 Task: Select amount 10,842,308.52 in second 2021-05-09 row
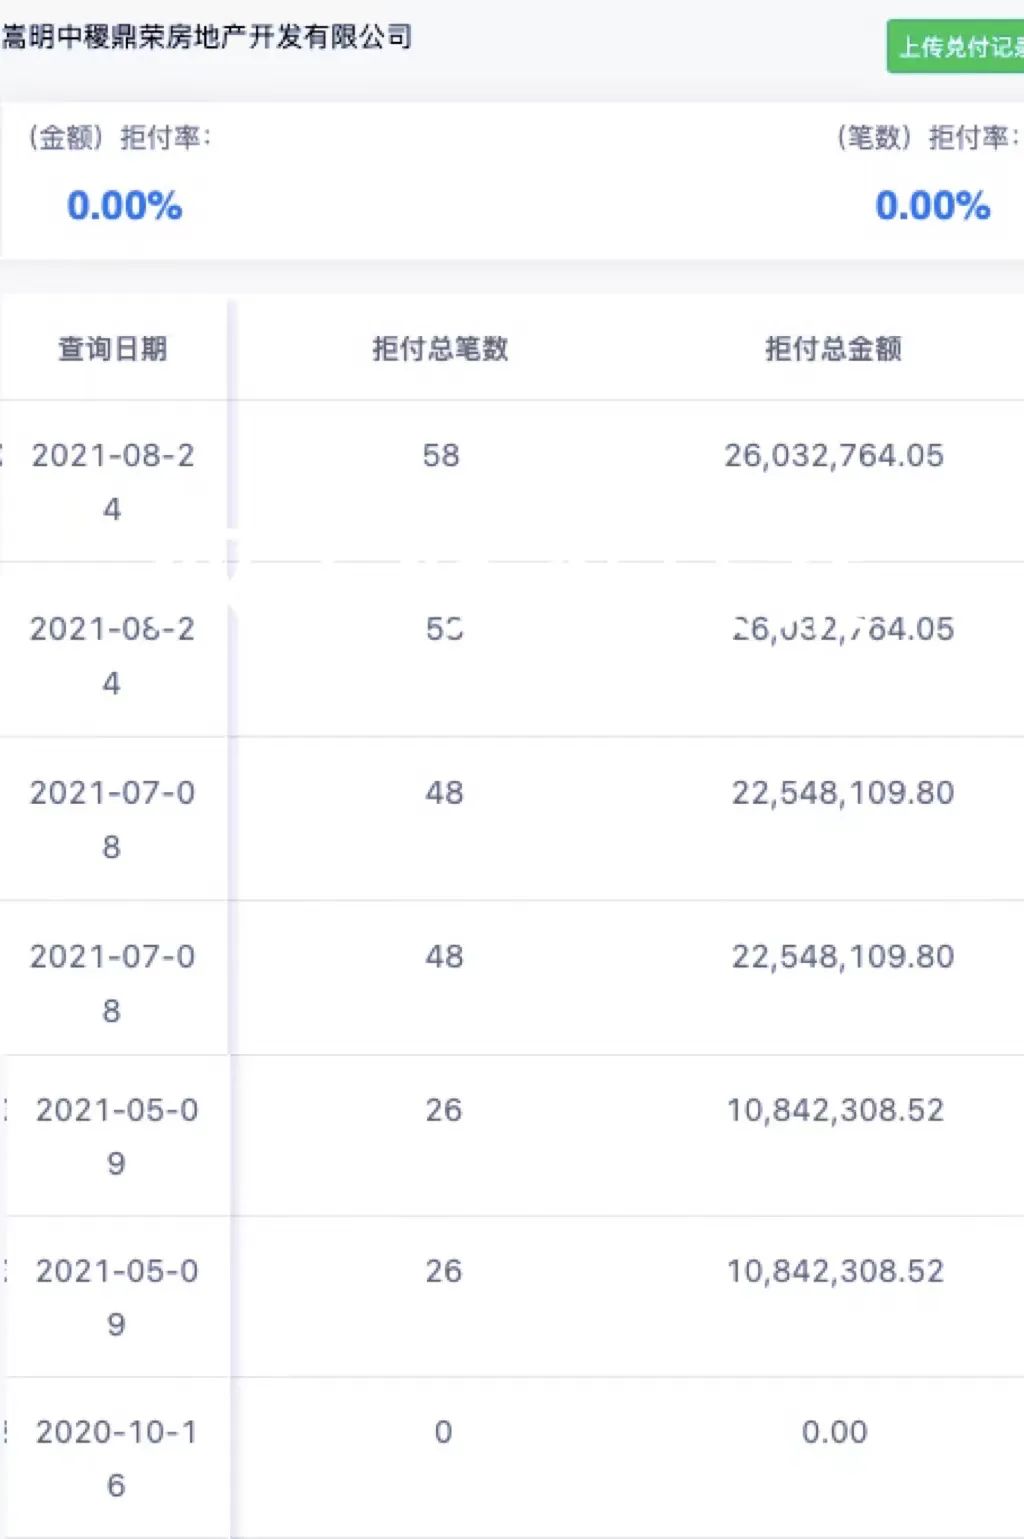point(835,1271)
